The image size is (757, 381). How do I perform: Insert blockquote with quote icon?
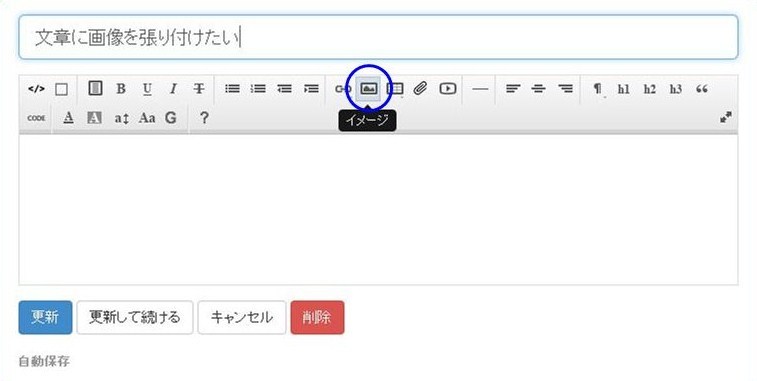[x=702, y=89]
